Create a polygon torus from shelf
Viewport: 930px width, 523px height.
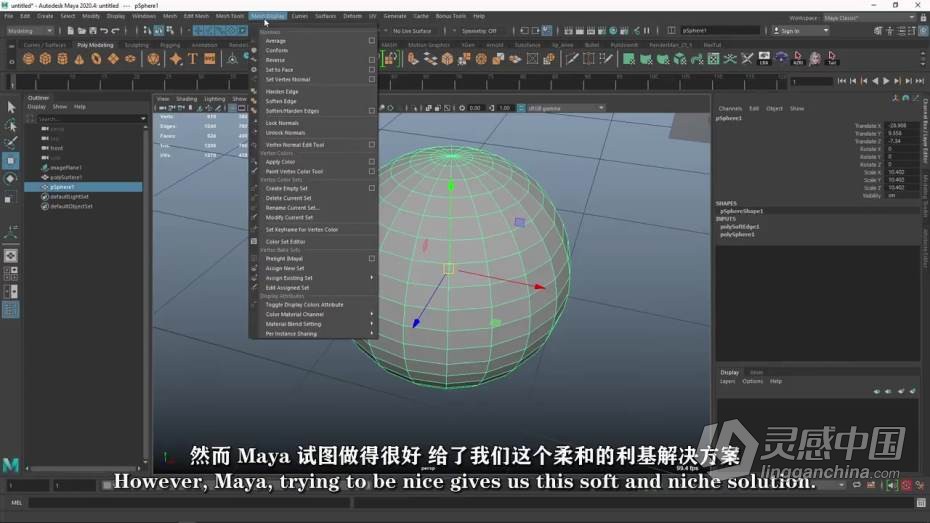coord(96,59)
